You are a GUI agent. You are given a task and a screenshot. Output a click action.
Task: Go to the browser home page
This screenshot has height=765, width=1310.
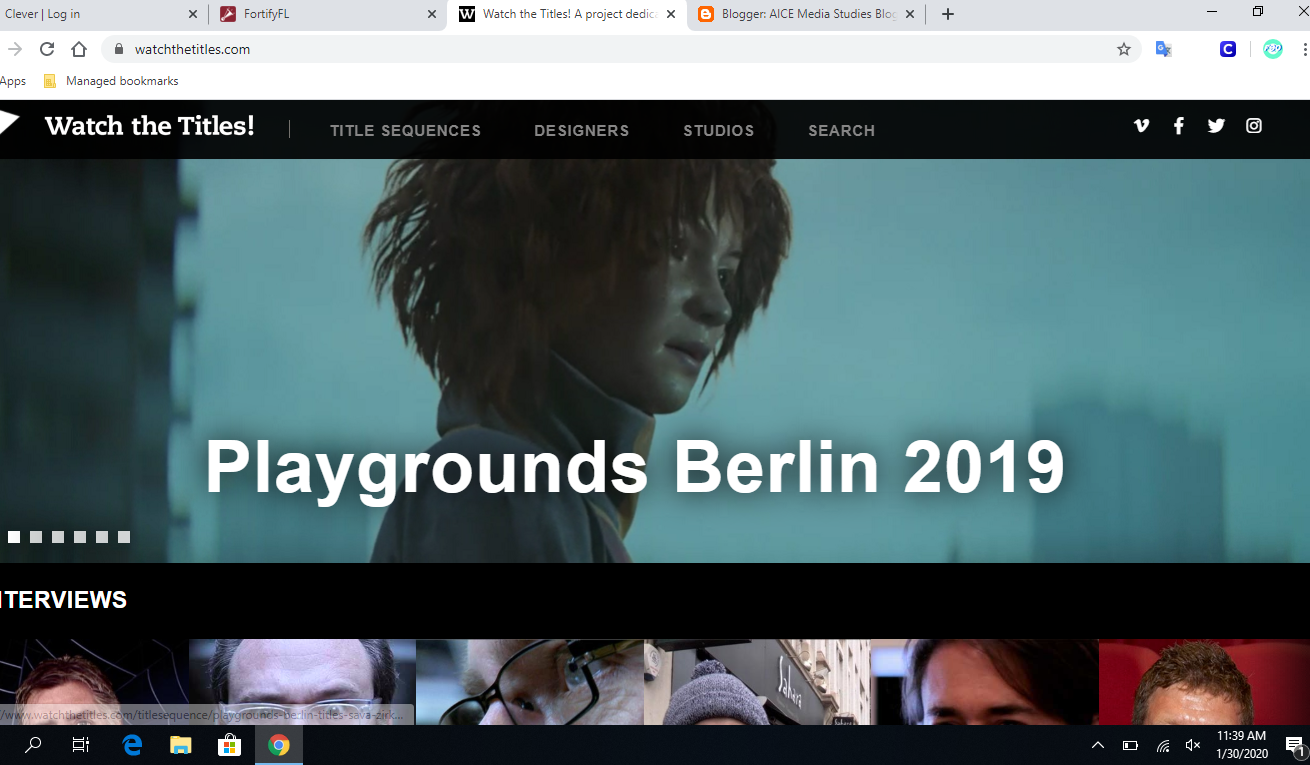click(x=79, y=49)
